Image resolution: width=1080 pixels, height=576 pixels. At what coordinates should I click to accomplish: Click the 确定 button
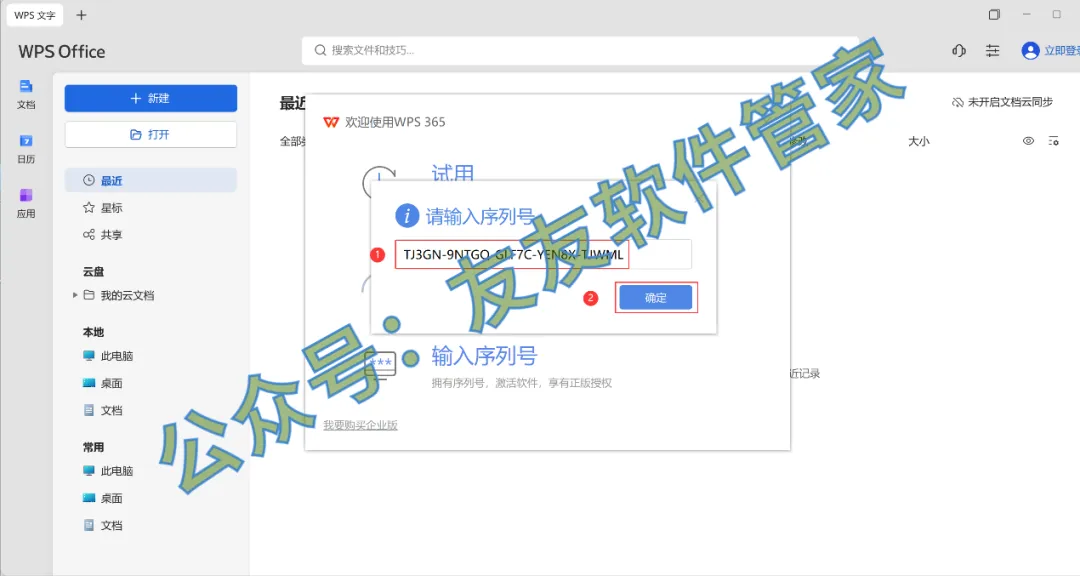pyautogui.click(x=656, y=298)
